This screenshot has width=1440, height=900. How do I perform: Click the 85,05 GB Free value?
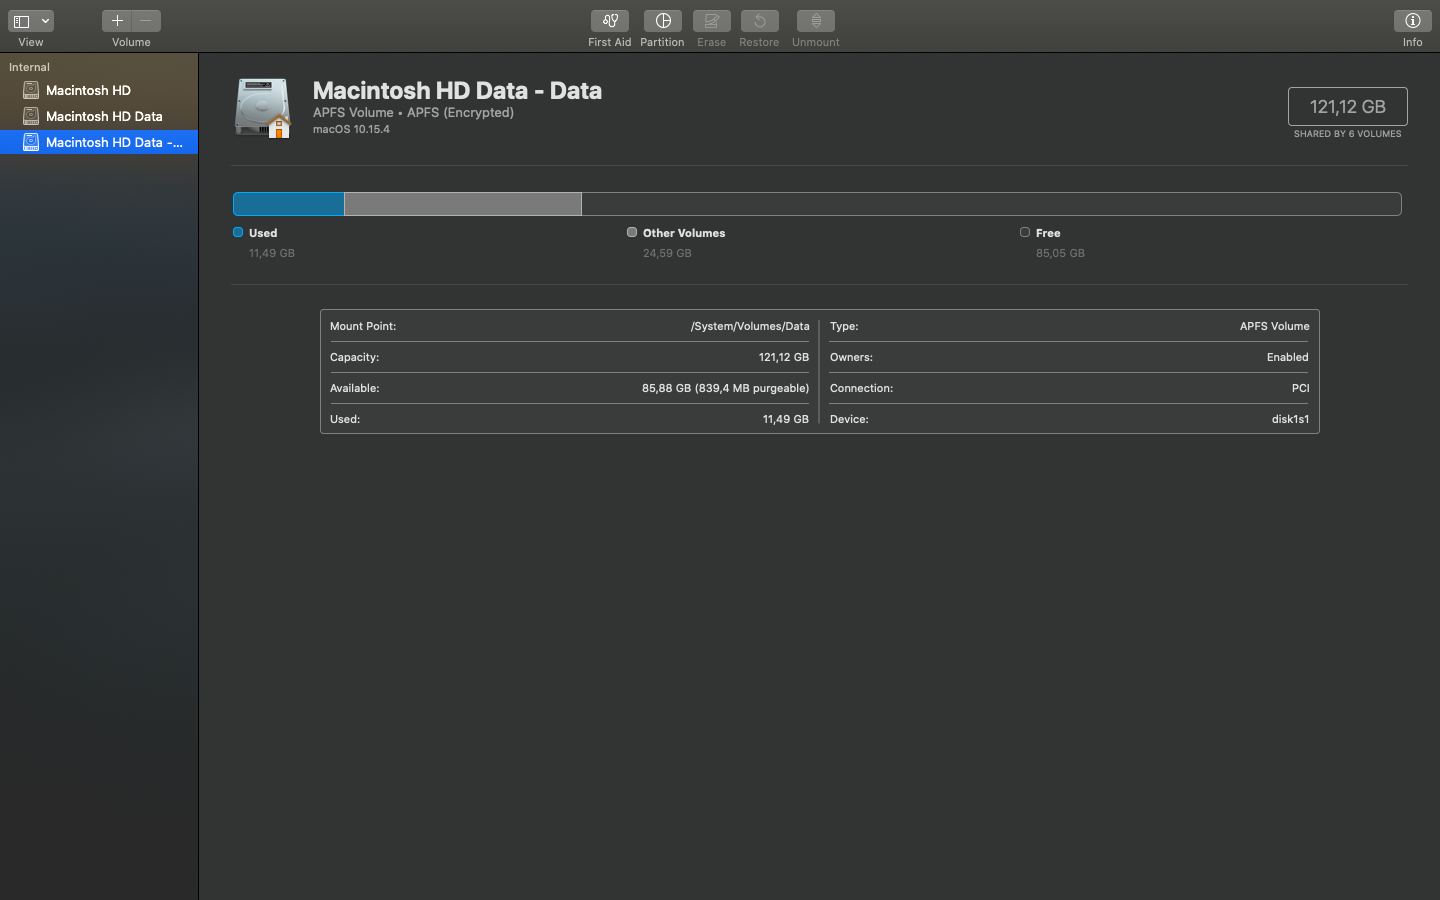click(1060, 253)
